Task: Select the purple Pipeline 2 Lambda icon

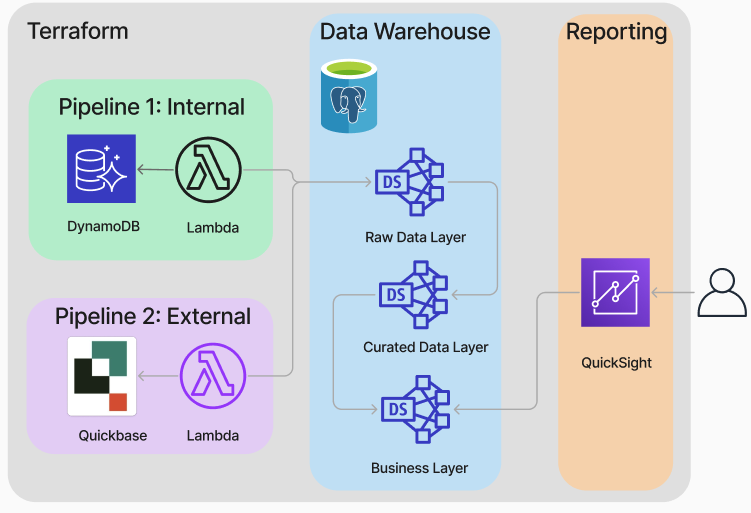Action: [x=212, y=378]
